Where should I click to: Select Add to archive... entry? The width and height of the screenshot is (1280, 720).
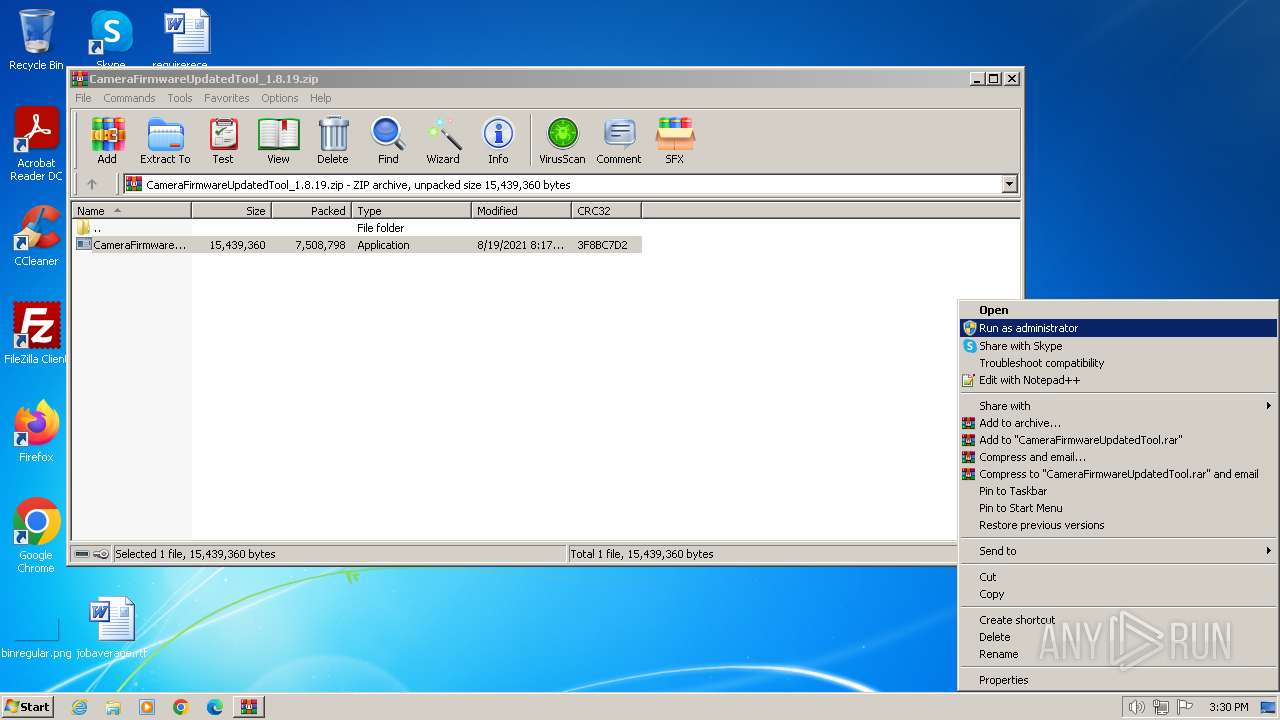coord(1118,423)
